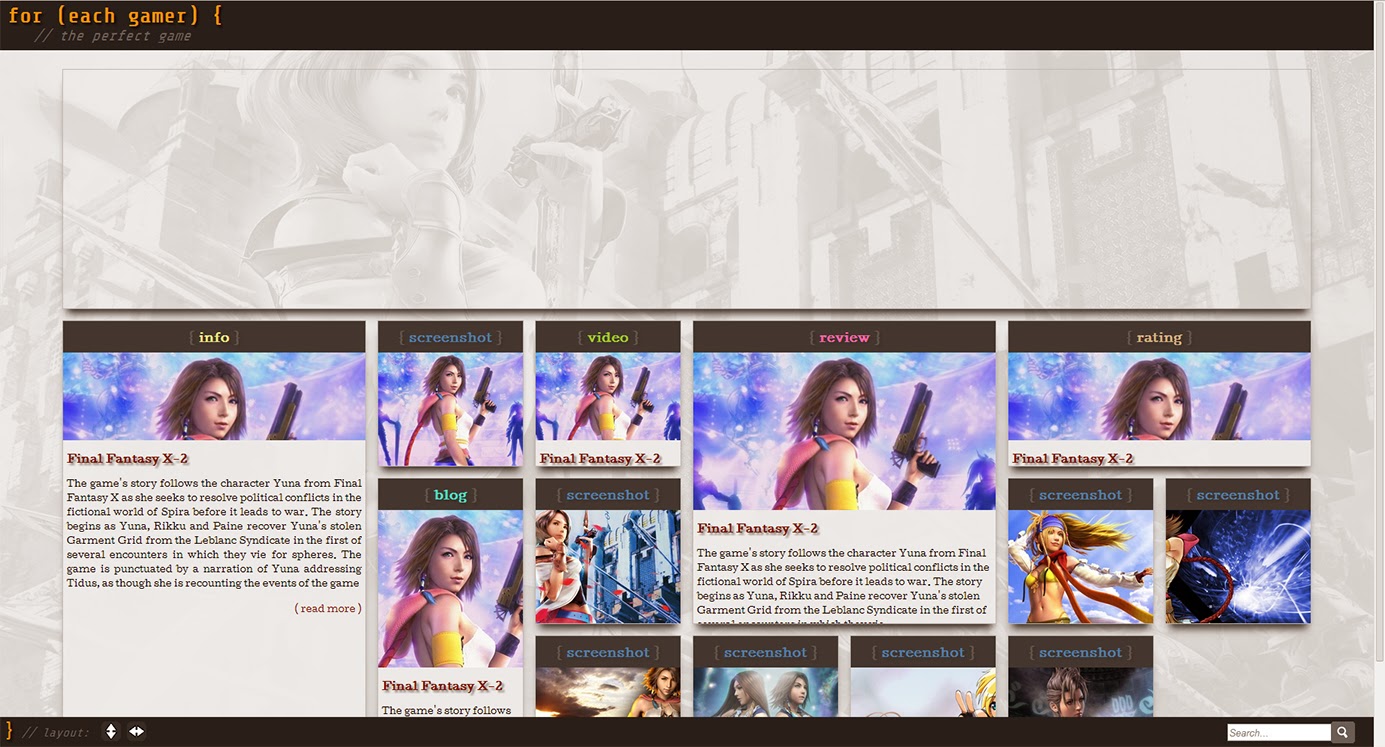Open the blog card's Yuna portrait image

pyautogui.click(x=450, y=589)
